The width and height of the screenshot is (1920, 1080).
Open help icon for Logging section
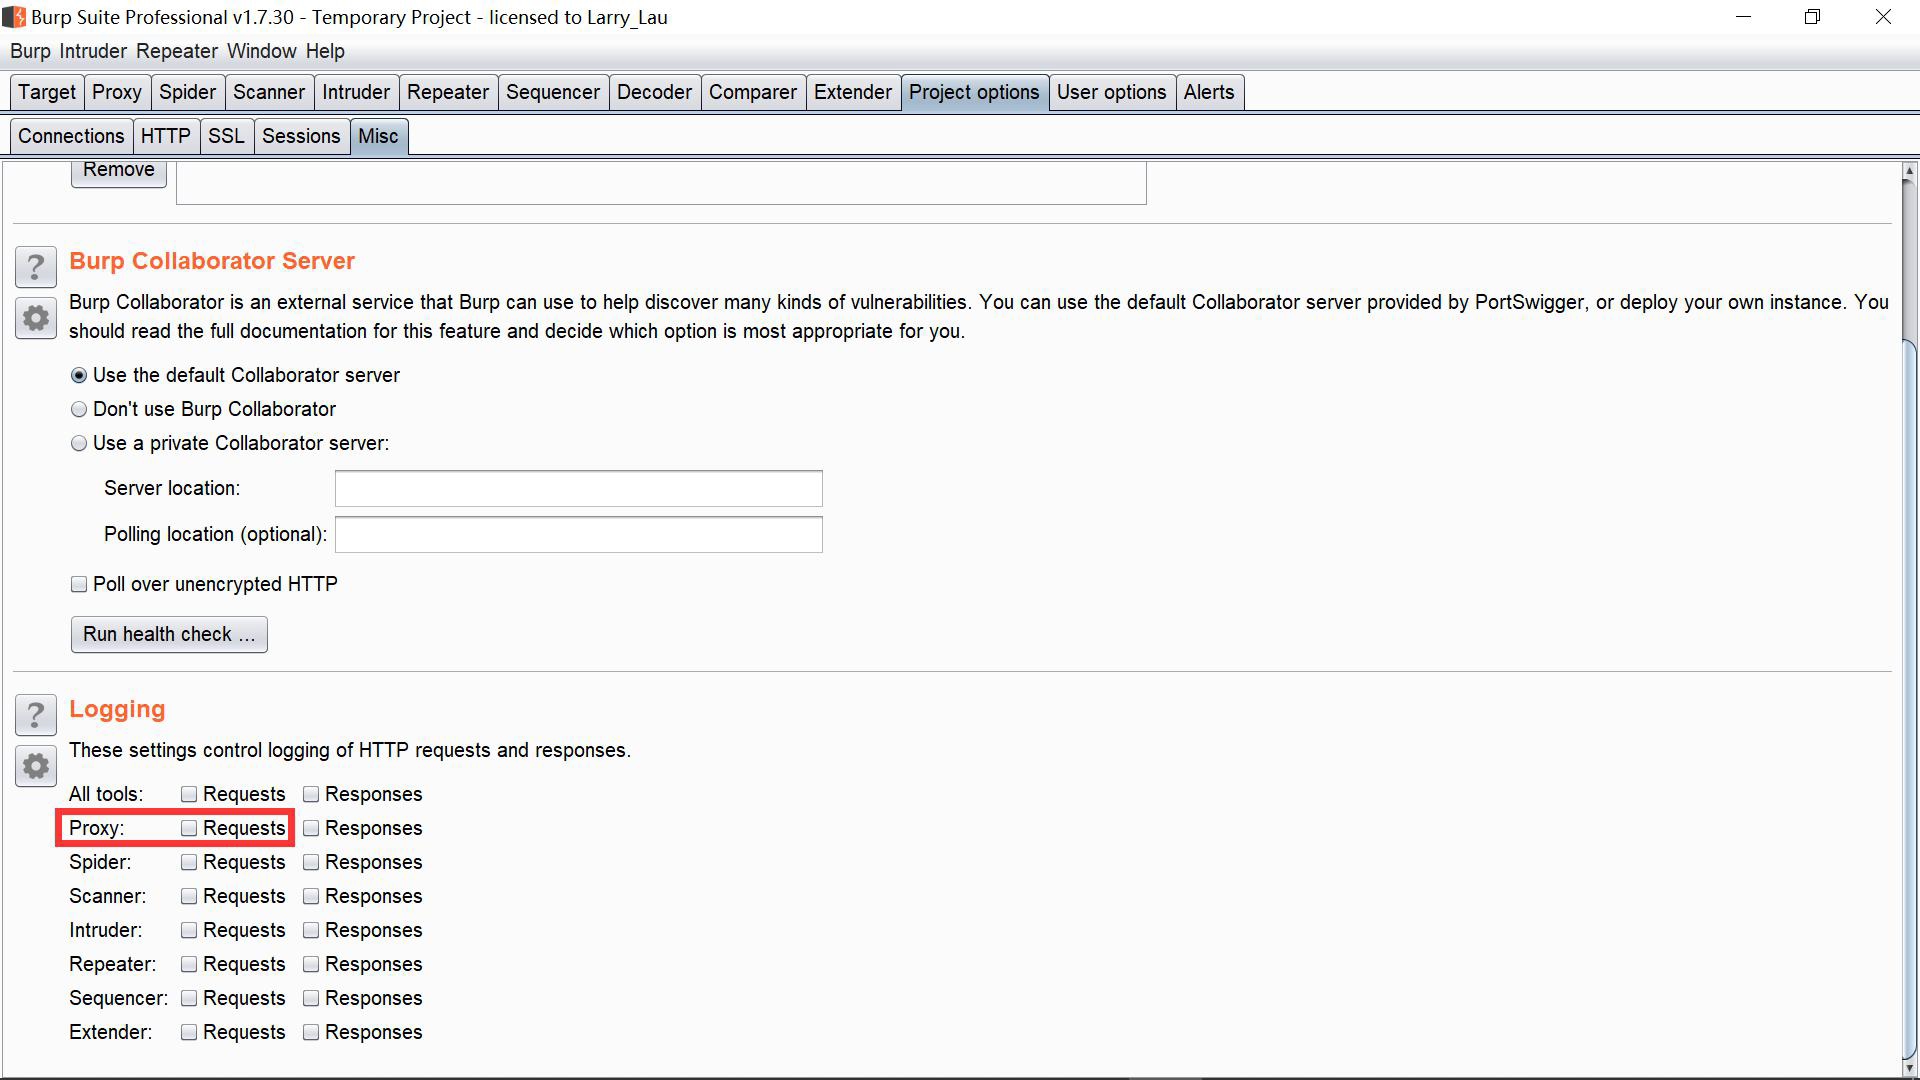pos(36,715)
